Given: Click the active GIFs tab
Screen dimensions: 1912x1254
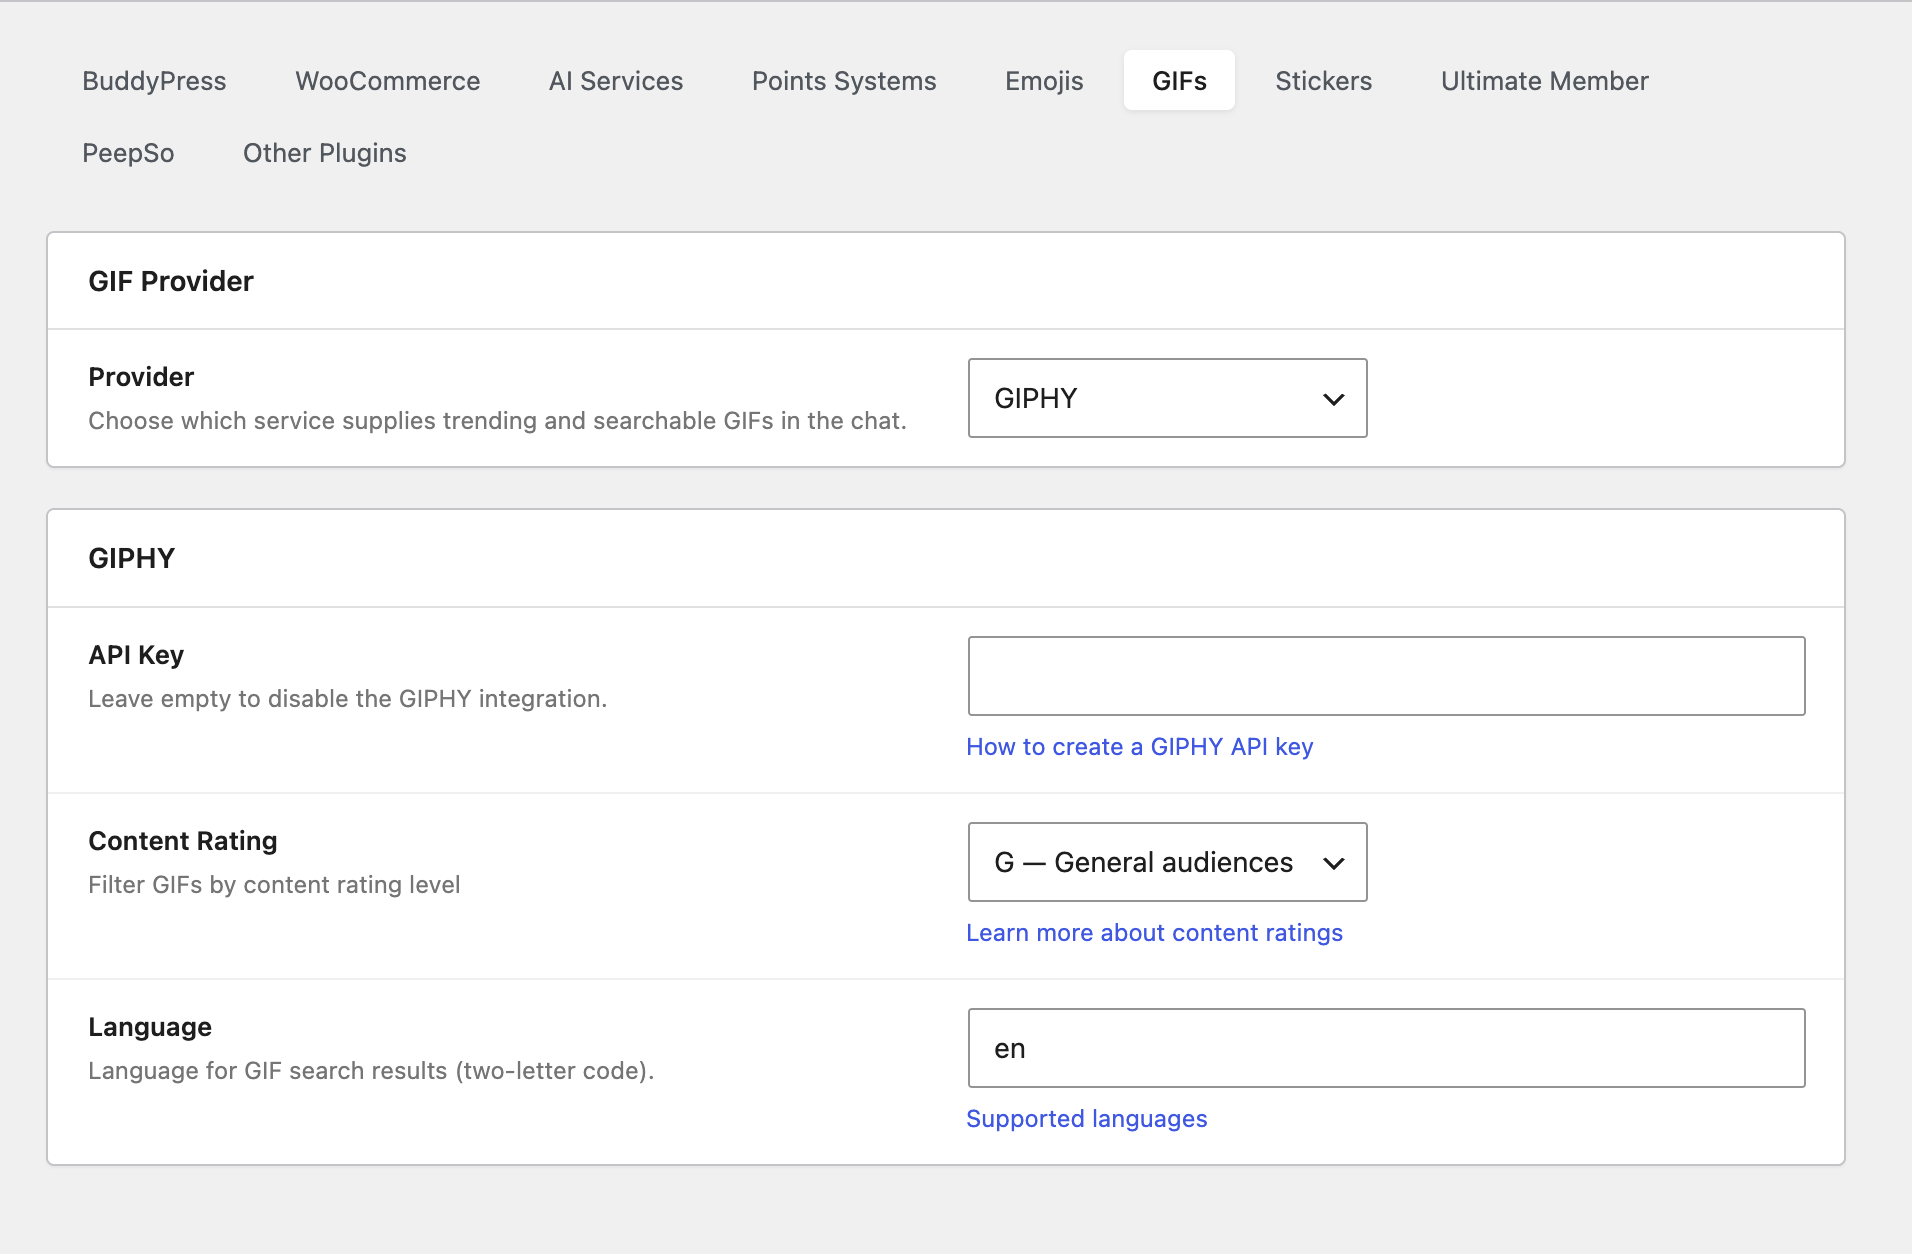Looking at the screenshot, I should tap(1178, 81).
